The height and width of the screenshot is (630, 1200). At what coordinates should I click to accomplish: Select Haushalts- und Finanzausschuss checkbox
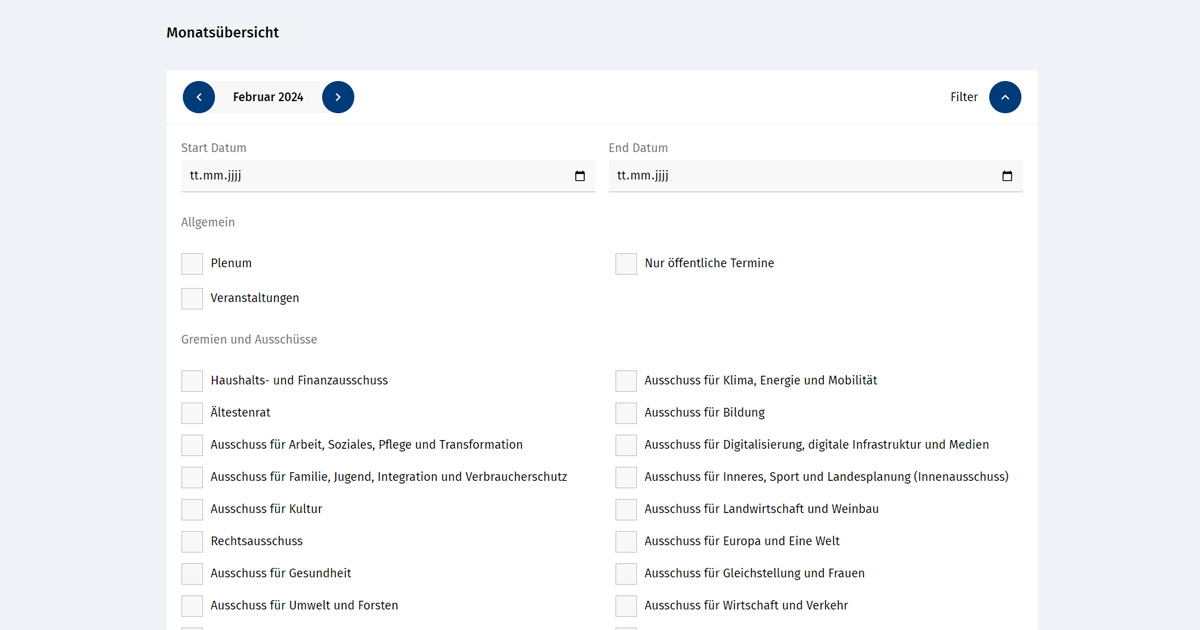click(x=192, y=381)
